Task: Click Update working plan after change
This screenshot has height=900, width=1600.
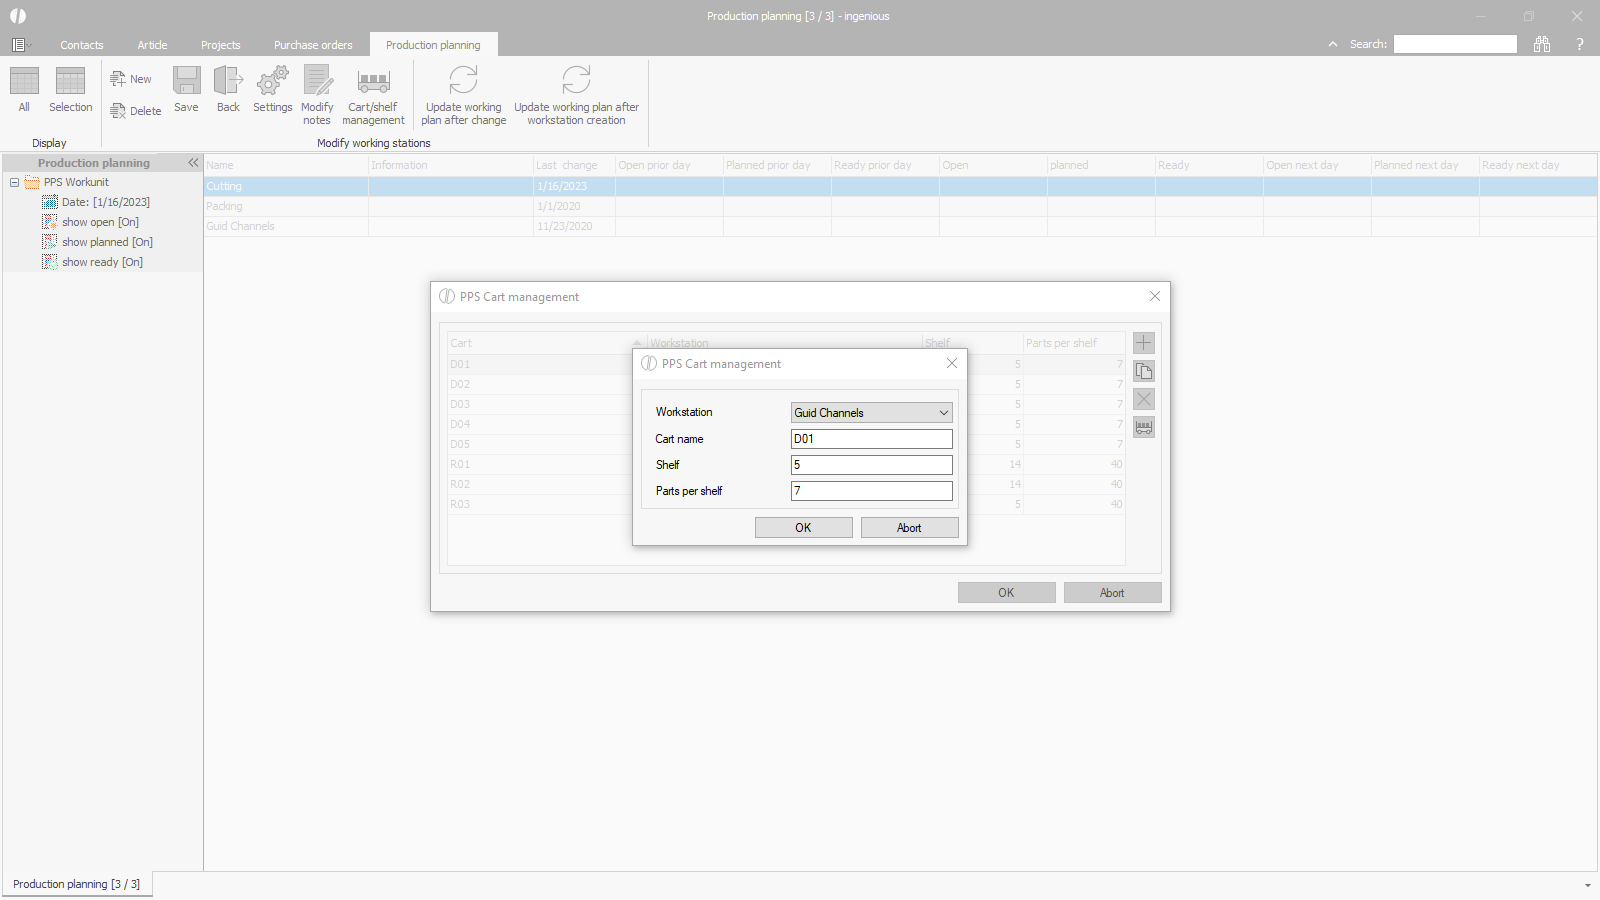Action: [463, 82]
